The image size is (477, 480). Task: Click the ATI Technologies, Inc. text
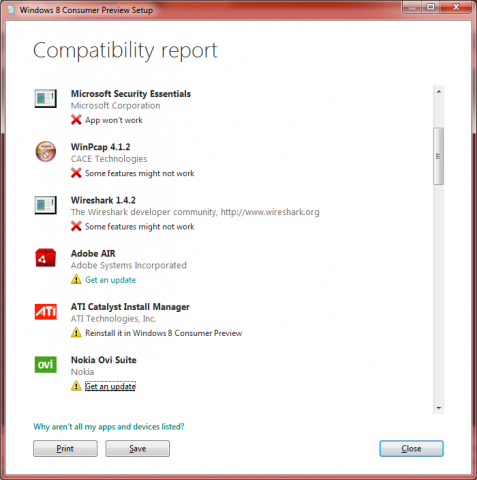point(113,319)
